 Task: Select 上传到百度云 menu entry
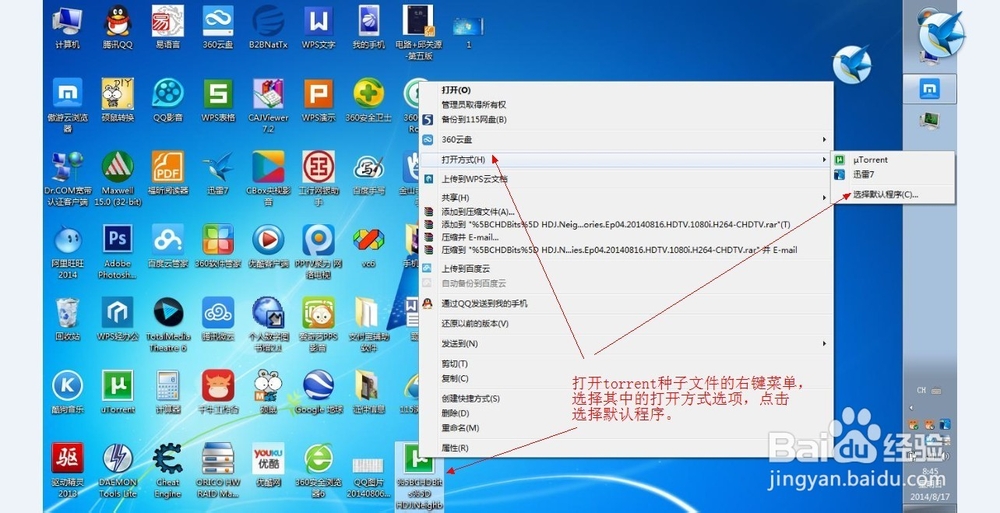626,269
